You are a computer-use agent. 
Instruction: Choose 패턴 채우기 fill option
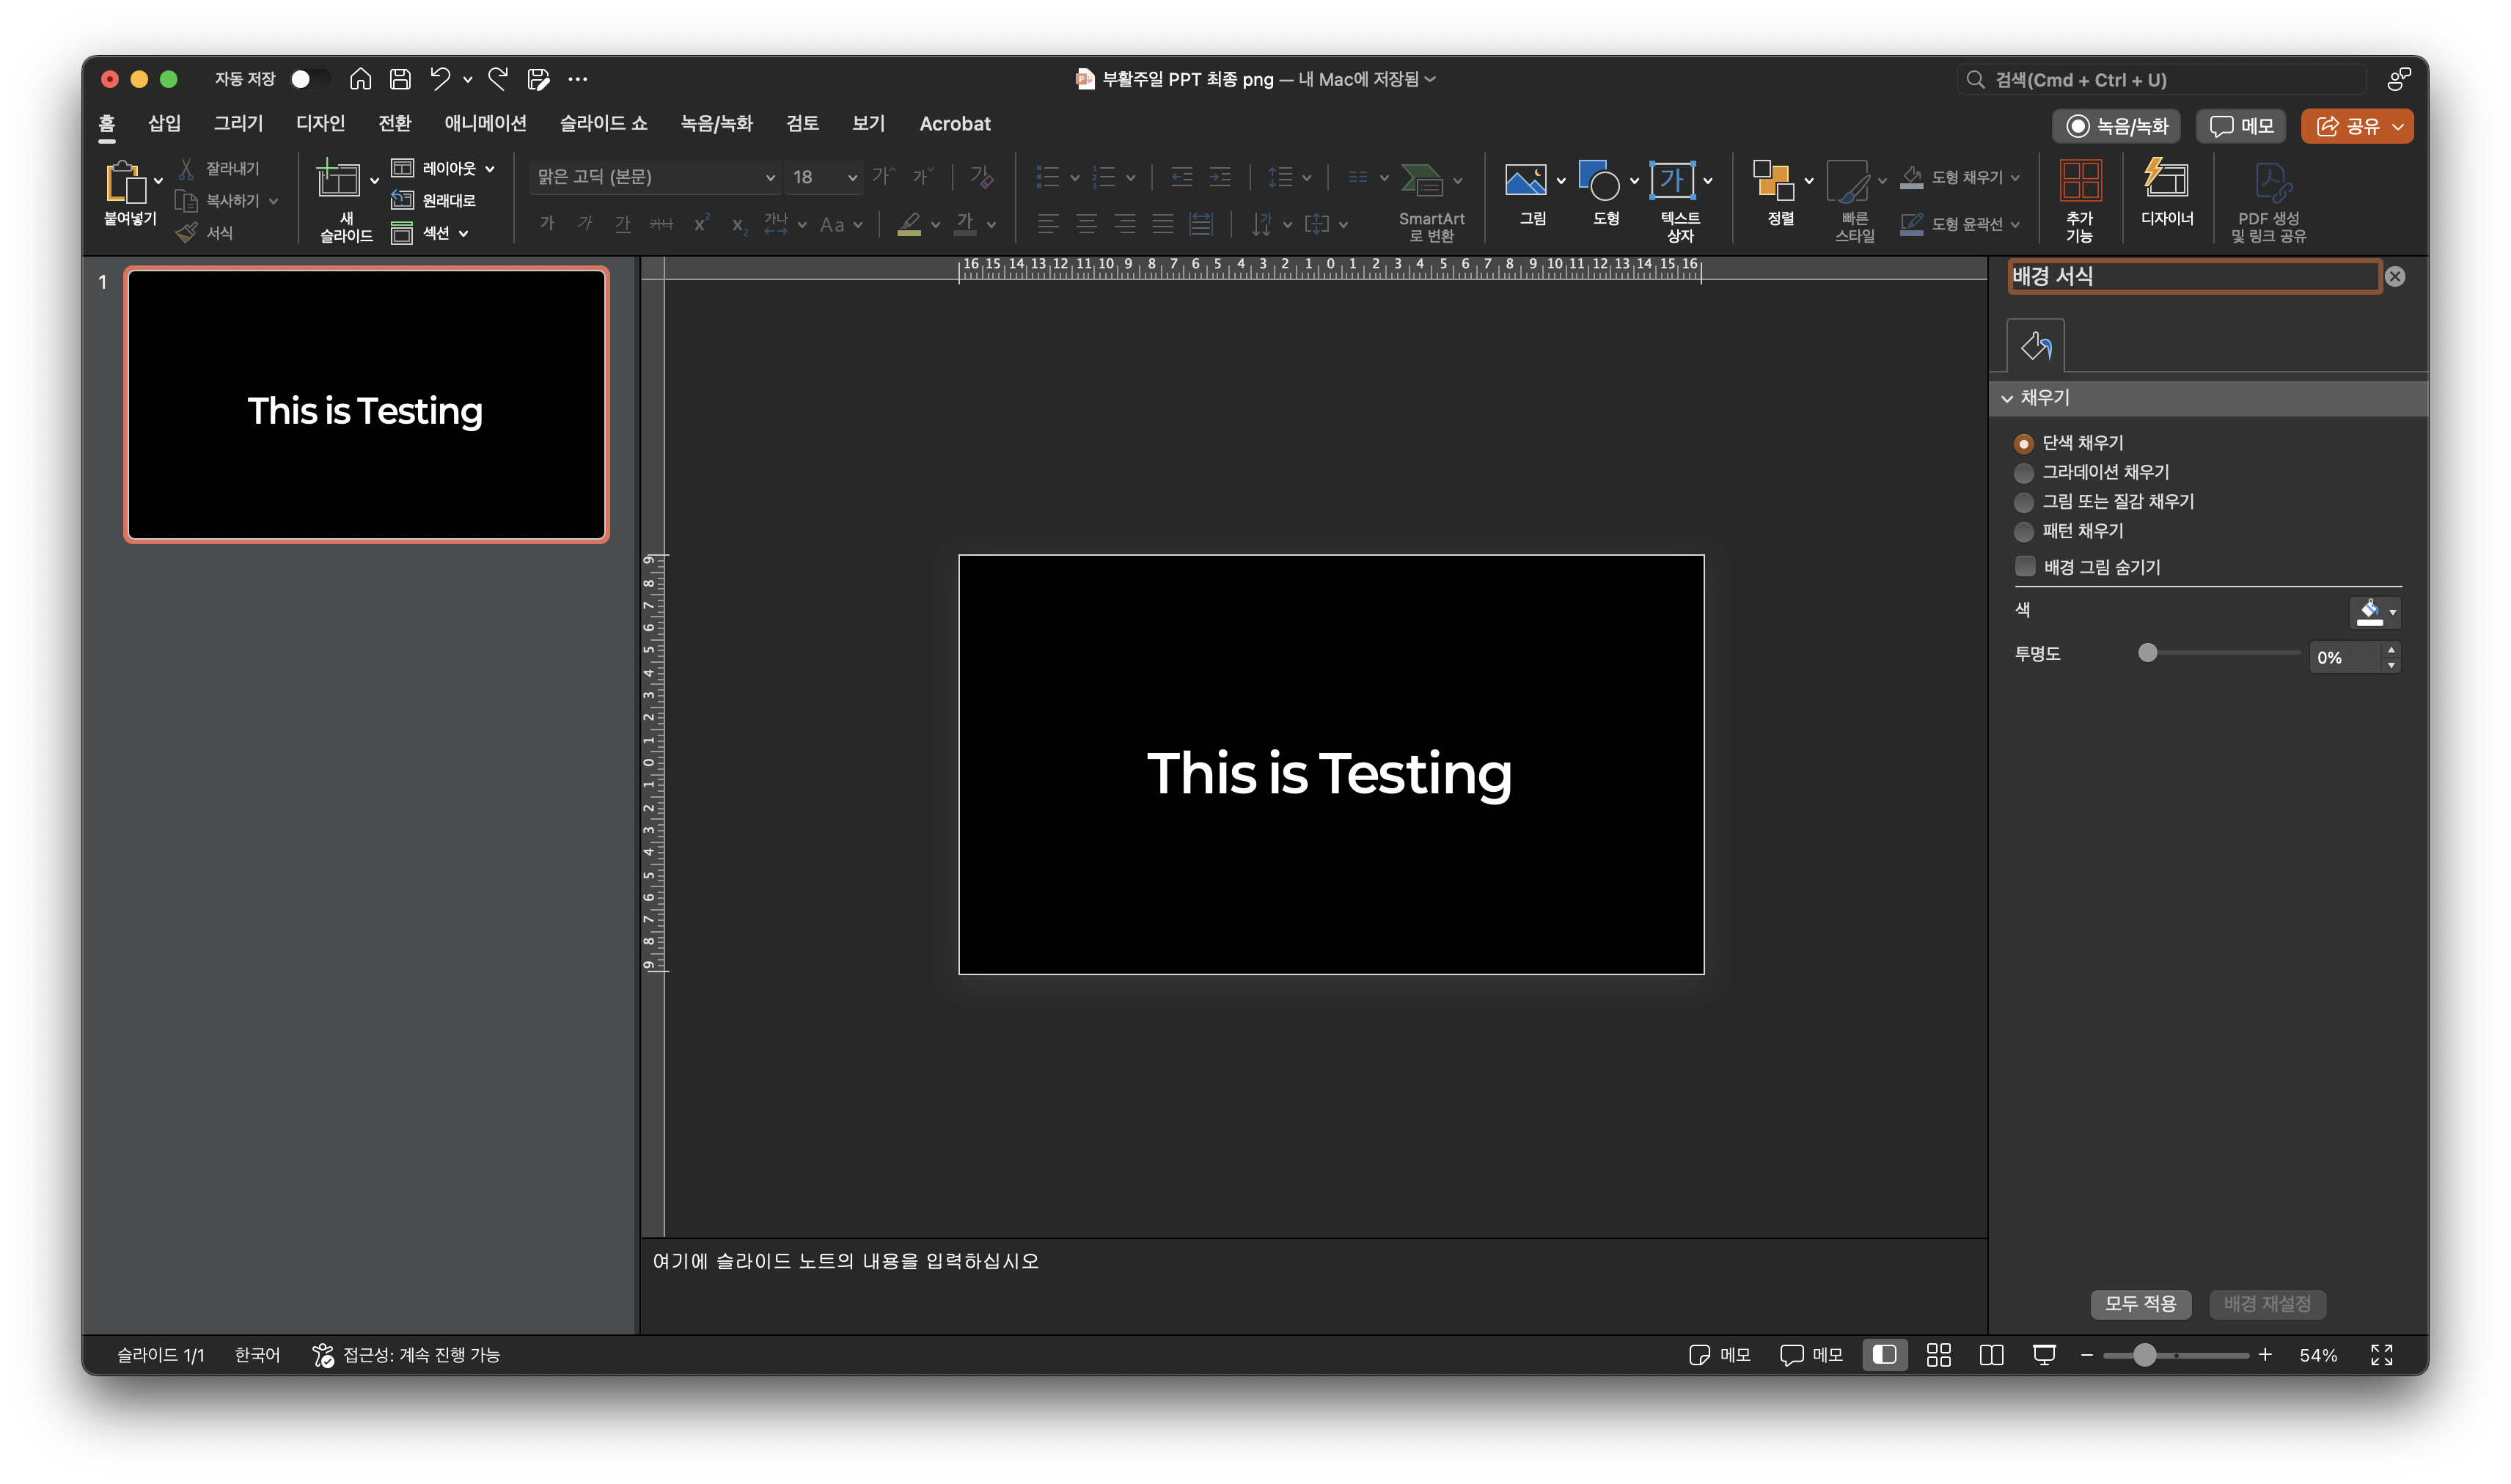(2024, 531)
